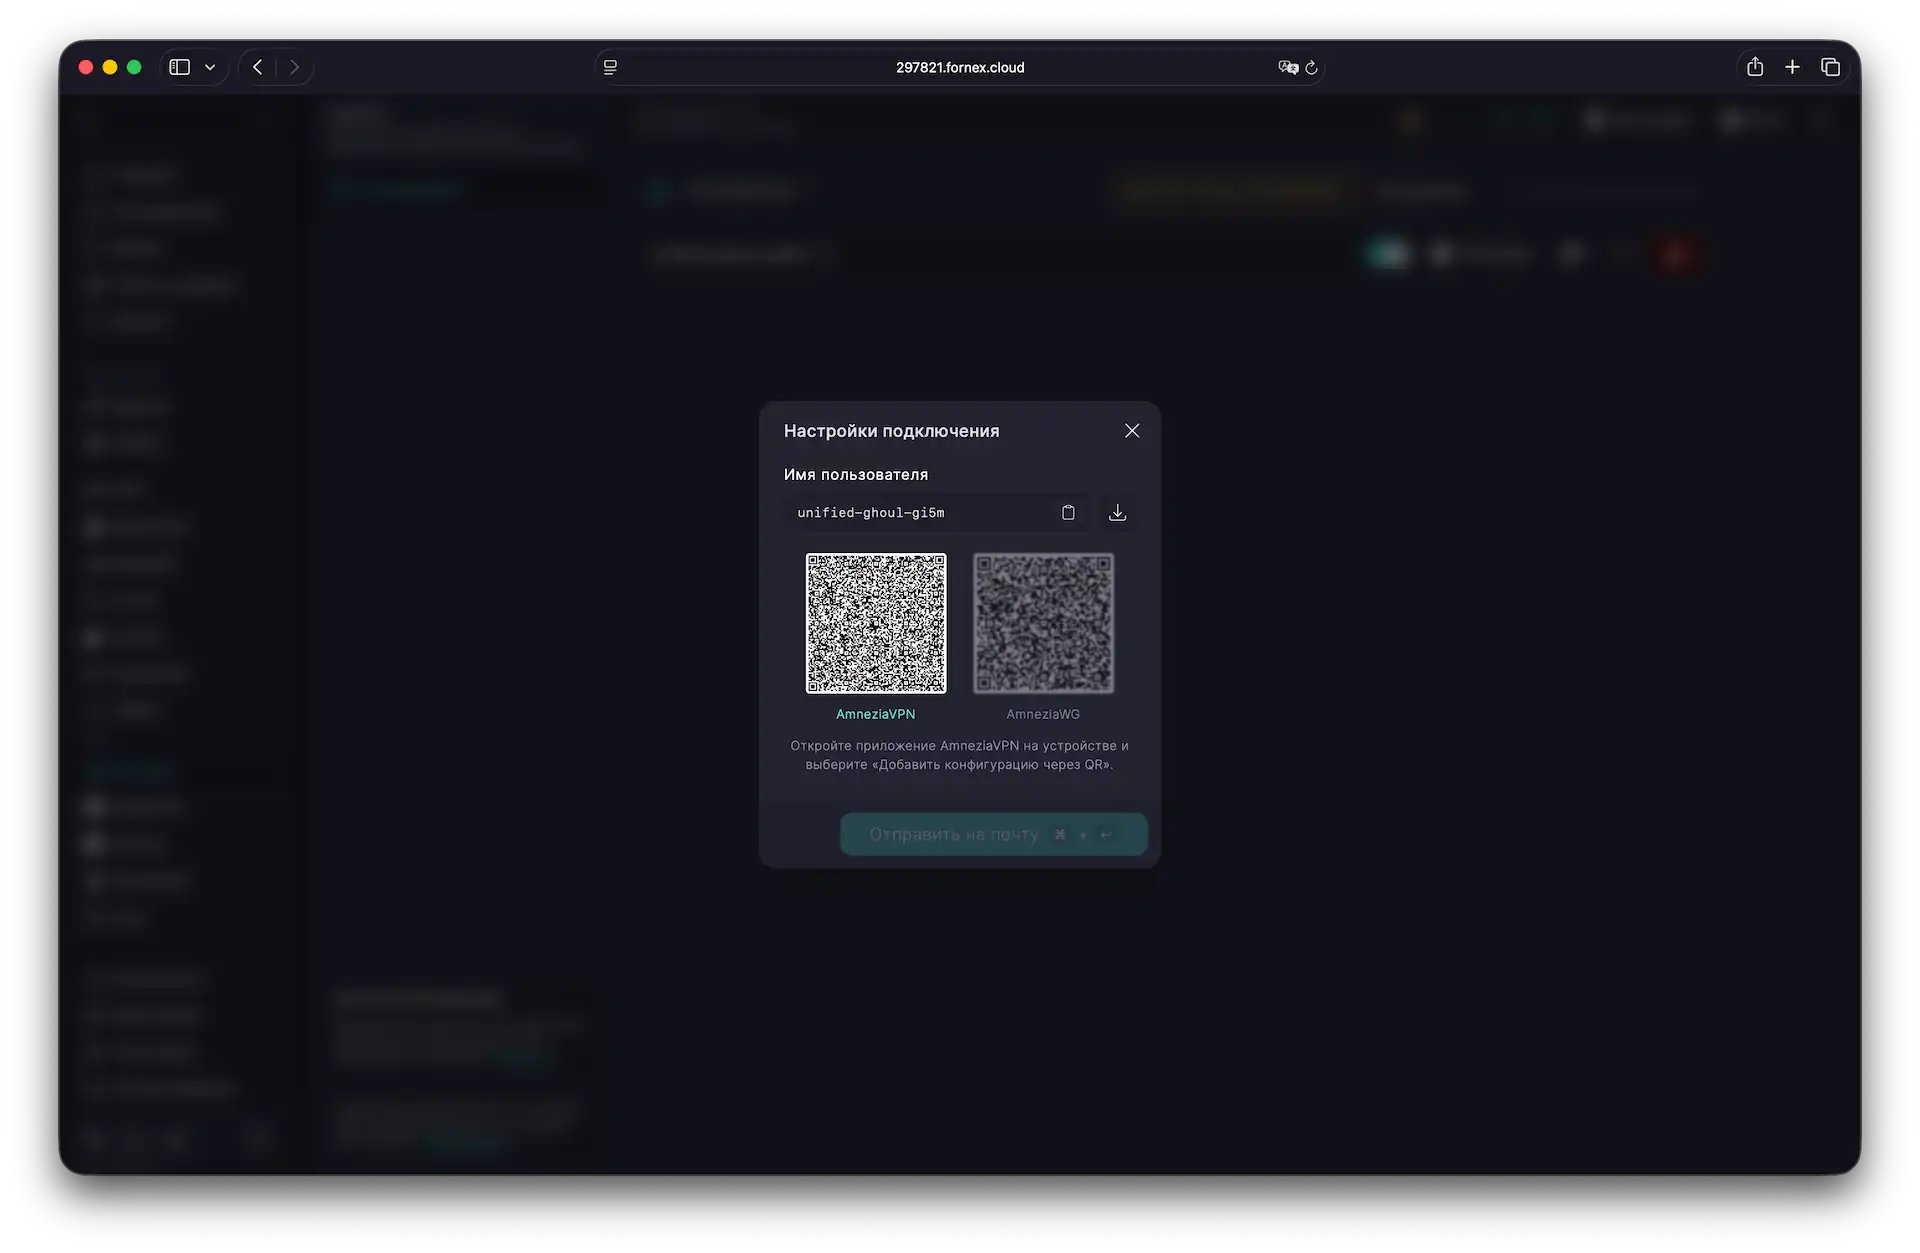Open the page menu icon in address bar
This screenshot has height=1253, width=1920.
point(610,67)
